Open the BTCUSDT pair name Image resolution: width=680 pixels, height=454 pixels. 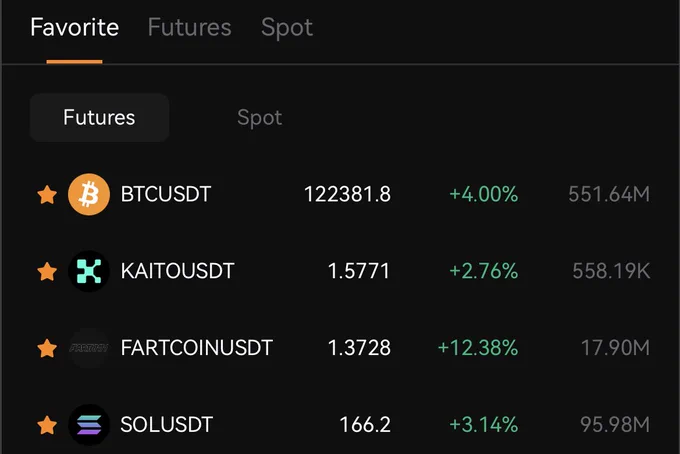(166, 194)
